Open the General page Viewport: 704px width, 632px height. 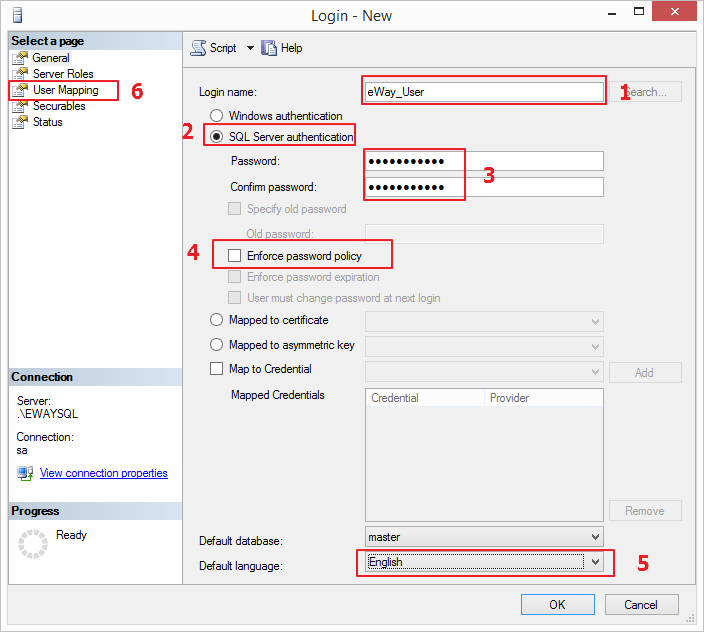[x=51, y=58]
